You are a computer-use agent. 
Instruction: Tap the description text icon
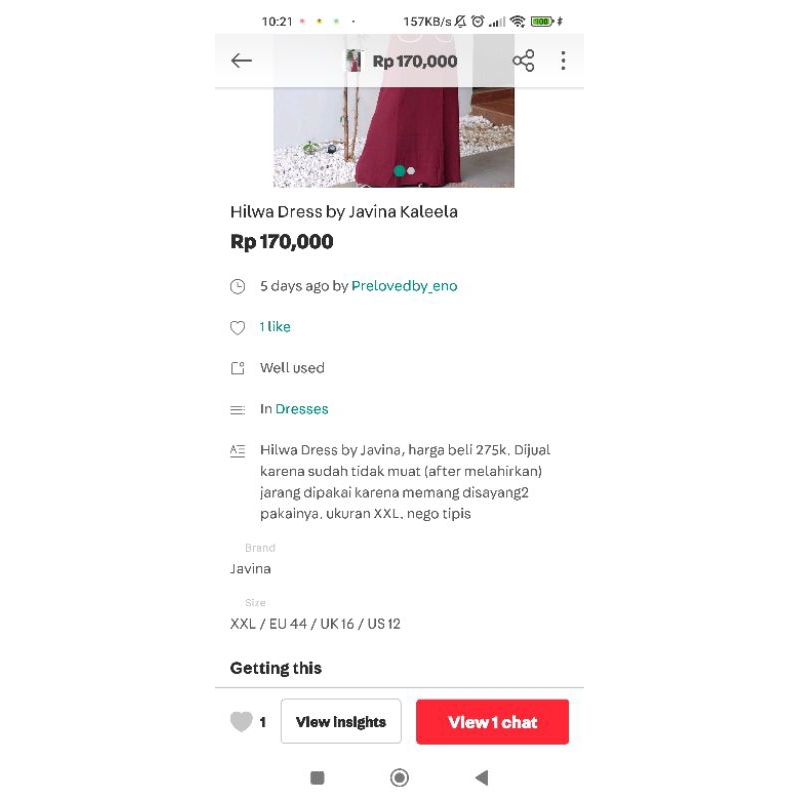238,451
